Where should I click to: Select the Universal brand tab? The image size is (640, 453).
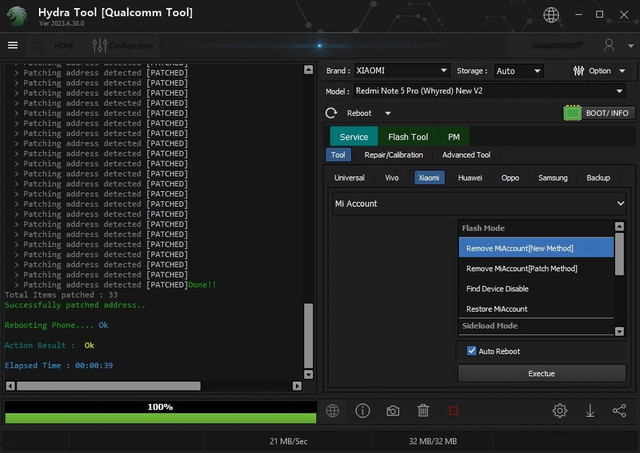coord(349,178)
